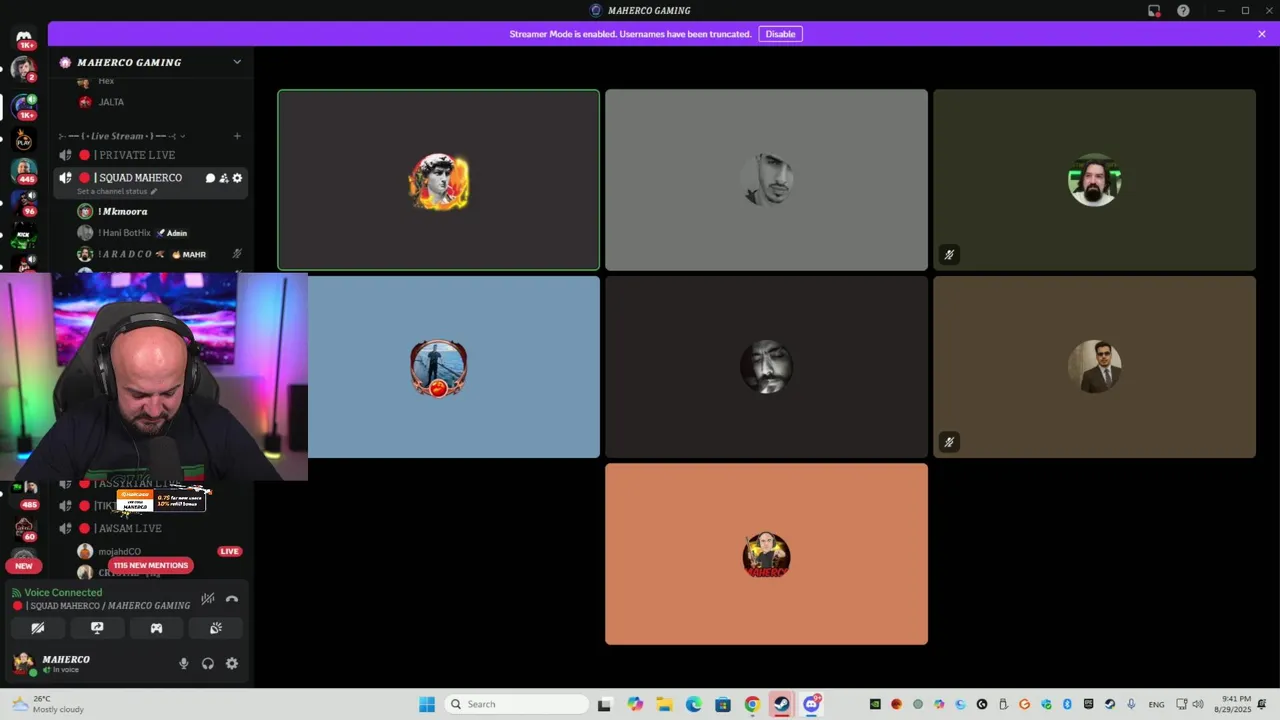This screenshot has width=1280, height=720.
Task: Open the weather widget Mostly cloudy
Action: (x=50, y=704)
